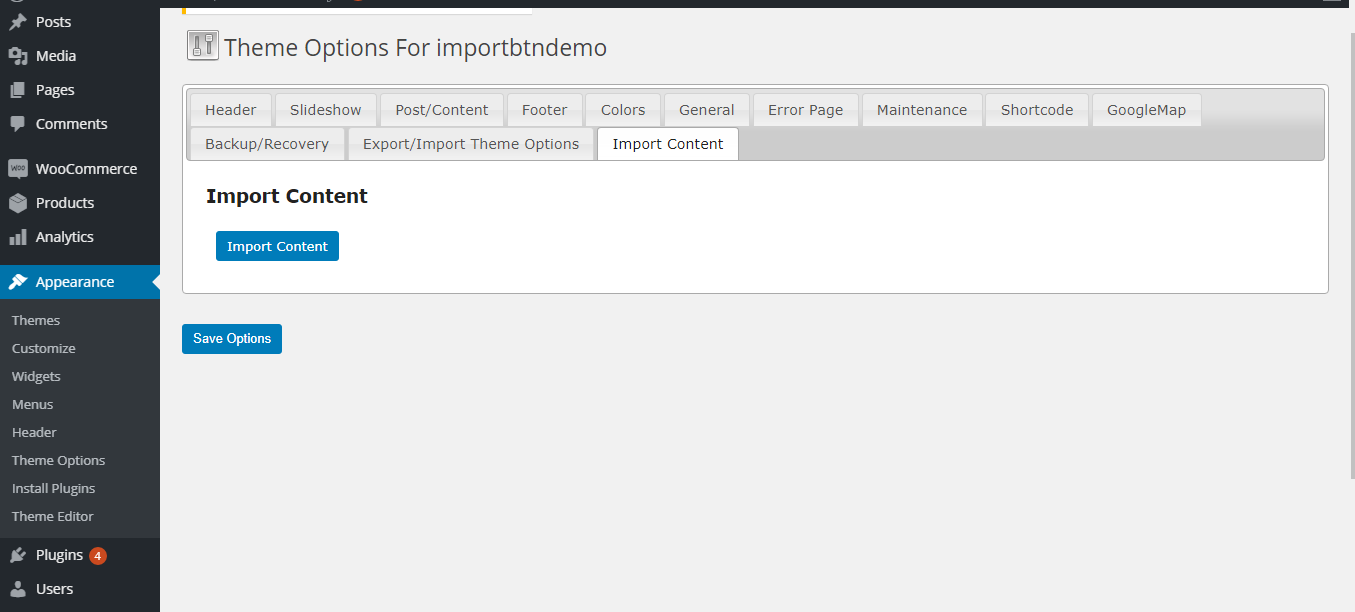The width and height of the screenshot is (1355, 612).
Task: Open the WooCommerce icon menu
Action: [17, 169]
